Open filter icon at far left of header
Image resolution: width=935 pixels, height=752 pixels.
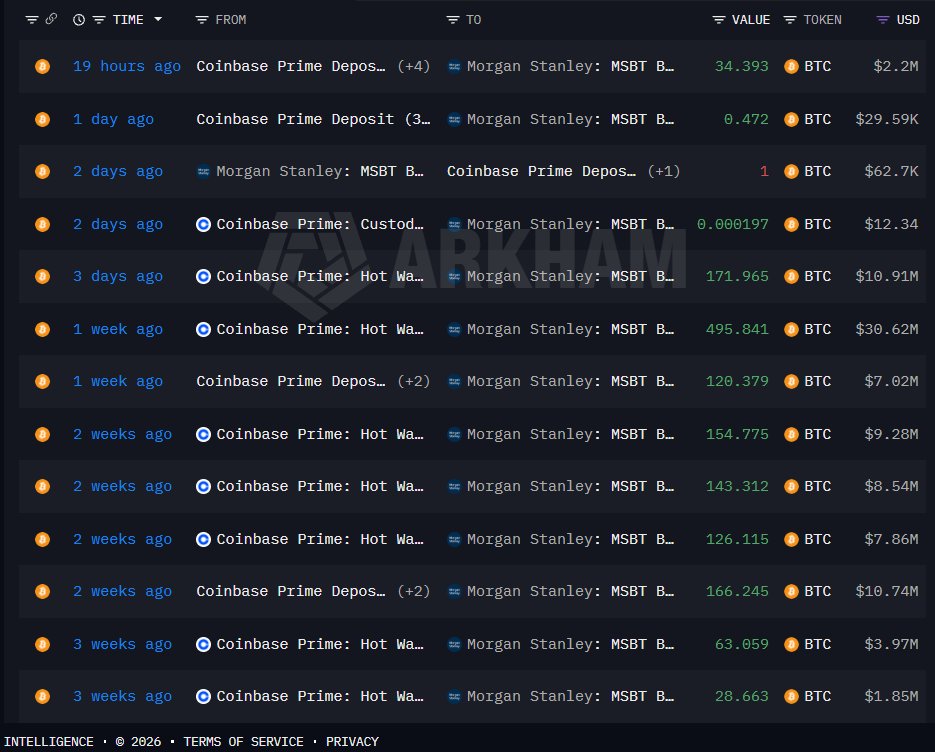[x=32, y=20]
